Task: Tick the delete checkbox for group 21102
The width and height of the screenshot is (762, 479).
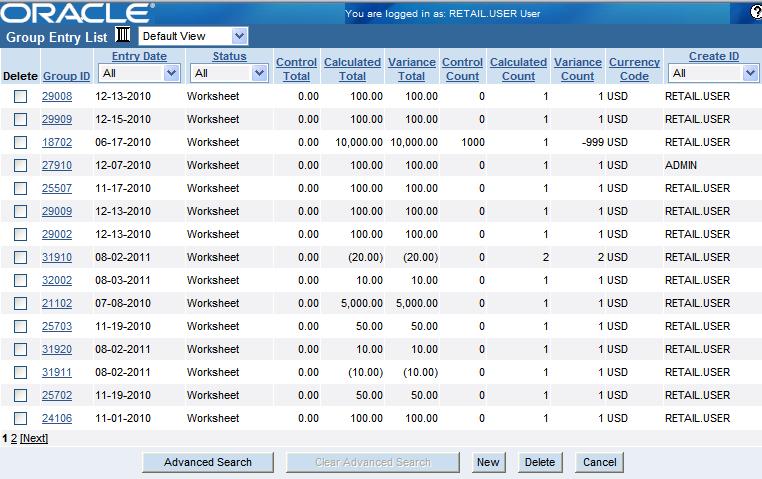Action: pos(20,303)
